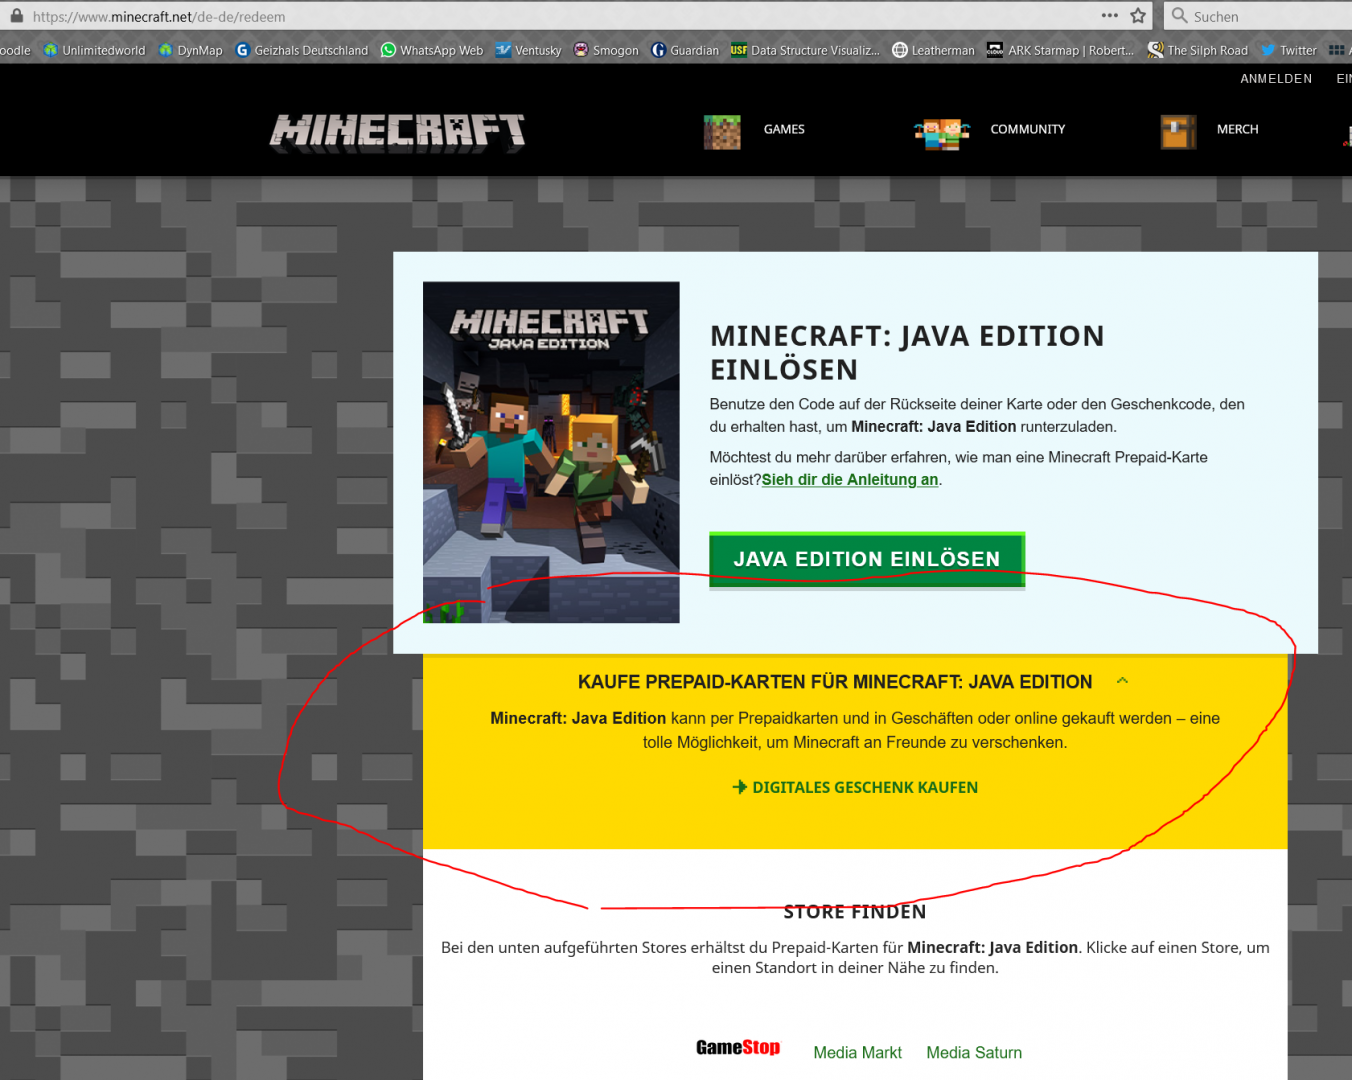Click the Java Edition Einlösen button
Image resolution: width=1352 pixels, height=1080 pixels.
coord(866,559)
